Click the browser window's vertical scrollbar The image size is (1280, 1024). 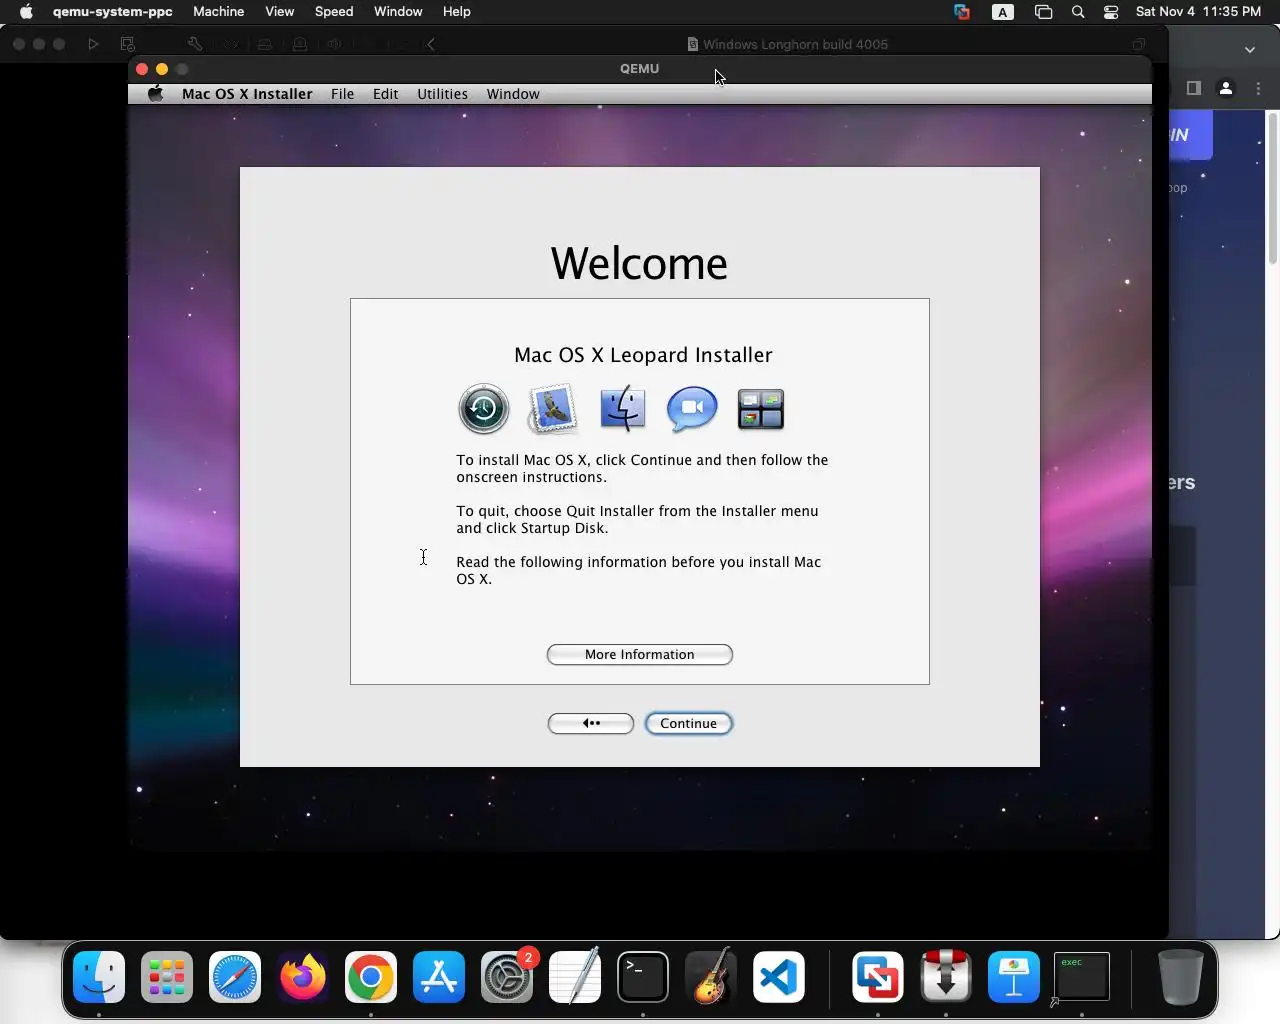coord(1273,190)
